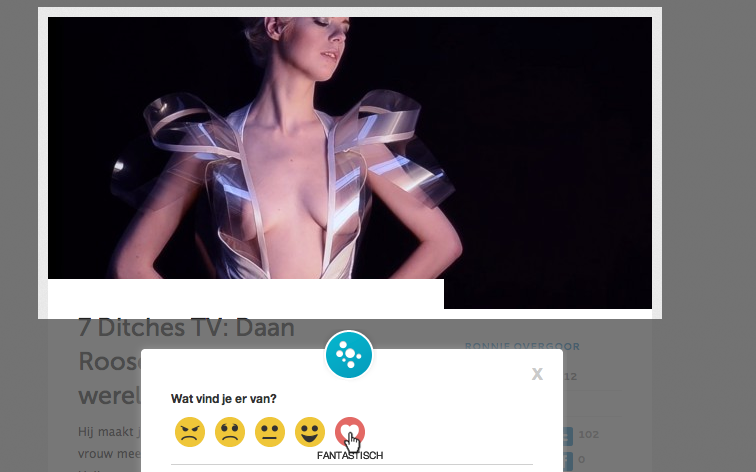Viewport: 756px width, 472px height.
Task: Click the 'FANTASTISCH' tooltip label
Action: click(x=349, y=456)
